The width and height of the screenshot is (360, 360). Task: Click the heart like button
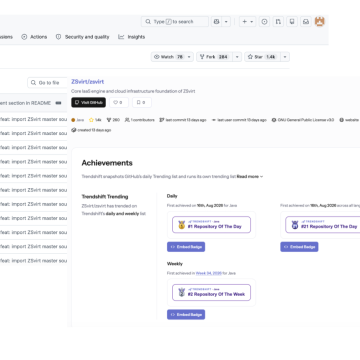click(x=119, y=103)
